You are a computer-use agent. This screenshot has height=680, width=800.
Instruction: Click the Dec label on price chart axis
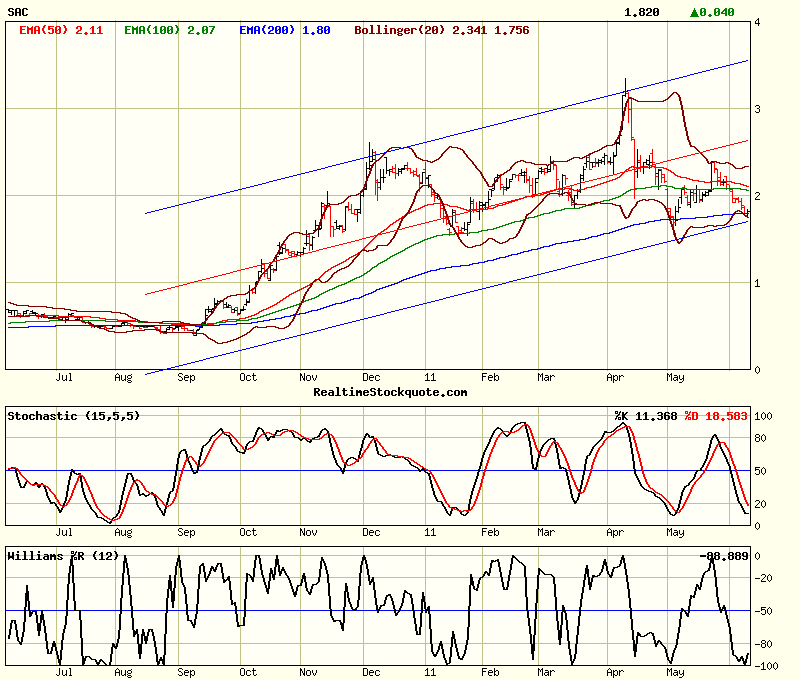(371, 377)
